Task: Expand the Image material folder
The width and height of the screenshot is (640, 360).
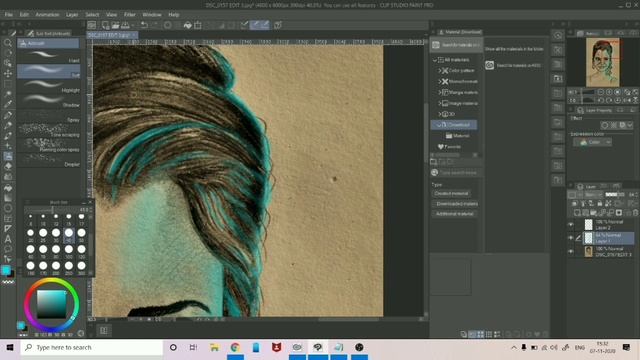Action: (440, 104)
